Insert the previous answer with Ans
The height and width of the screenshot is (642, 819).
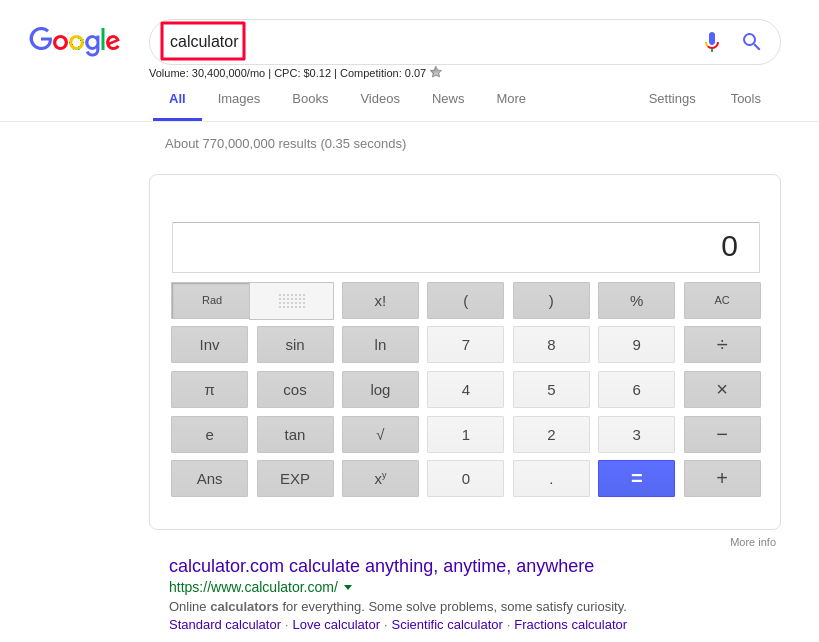pyautogui.click(x=209, y=478)
